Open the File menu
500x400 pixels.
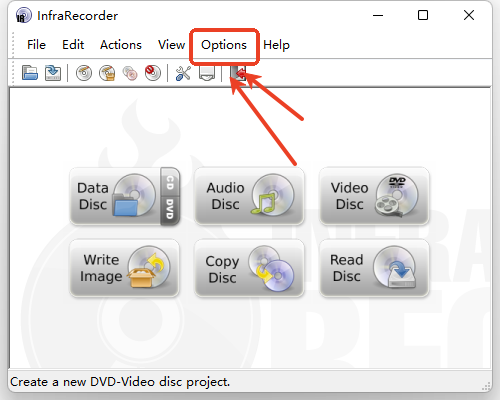point(36,45)
